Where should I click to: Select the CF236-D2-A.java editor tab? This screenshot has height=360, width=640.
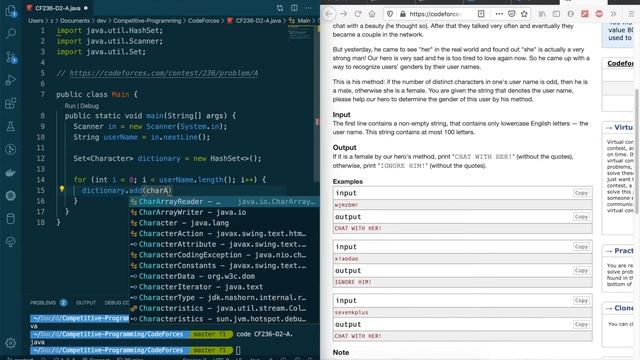tap(57, 8)
